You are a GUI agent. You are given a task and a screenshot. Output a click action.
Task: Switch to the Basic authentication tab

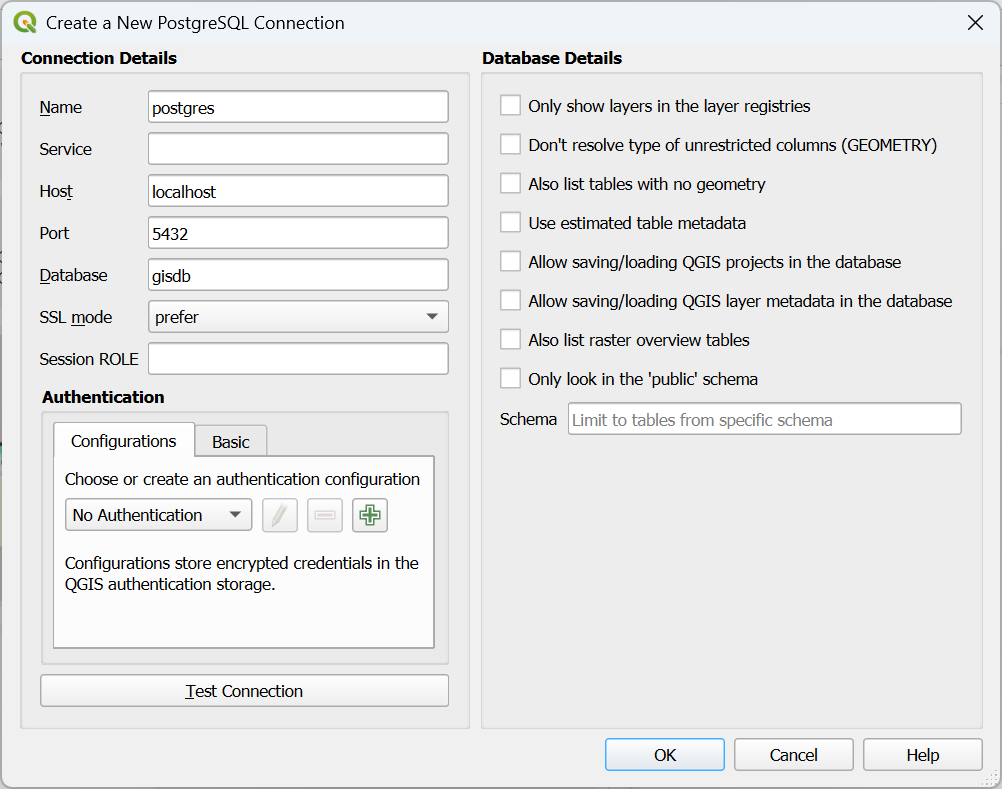tap(231, 442)
